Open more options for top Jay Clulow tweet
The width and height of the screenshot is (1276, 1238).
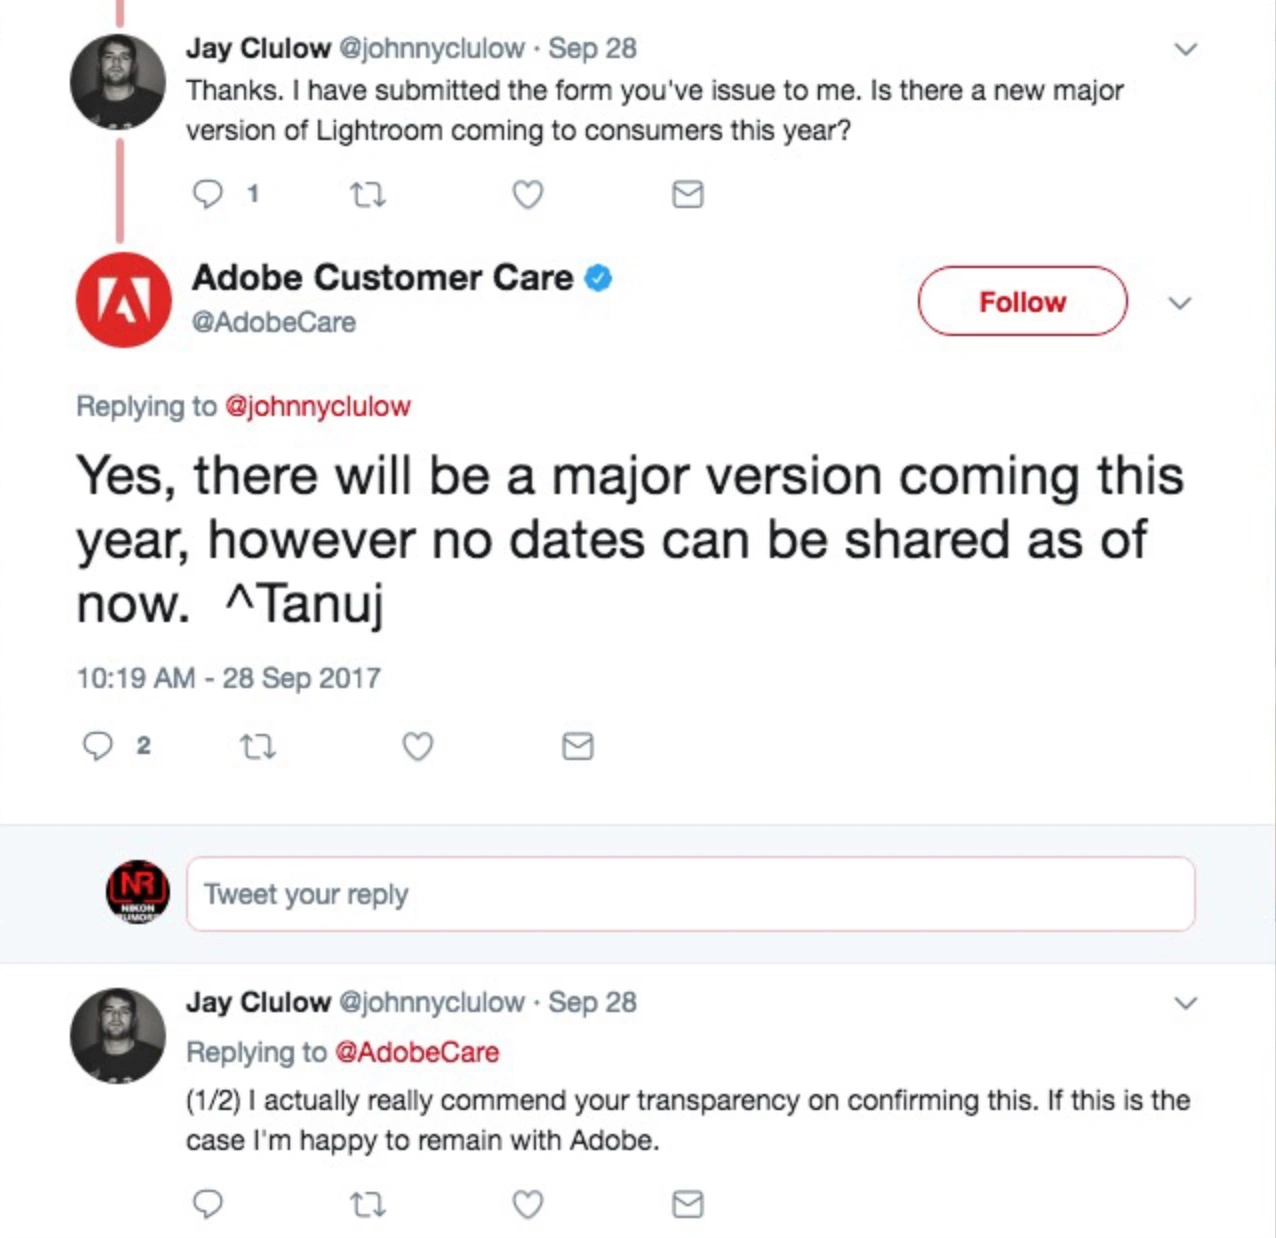pos(1186,49)
